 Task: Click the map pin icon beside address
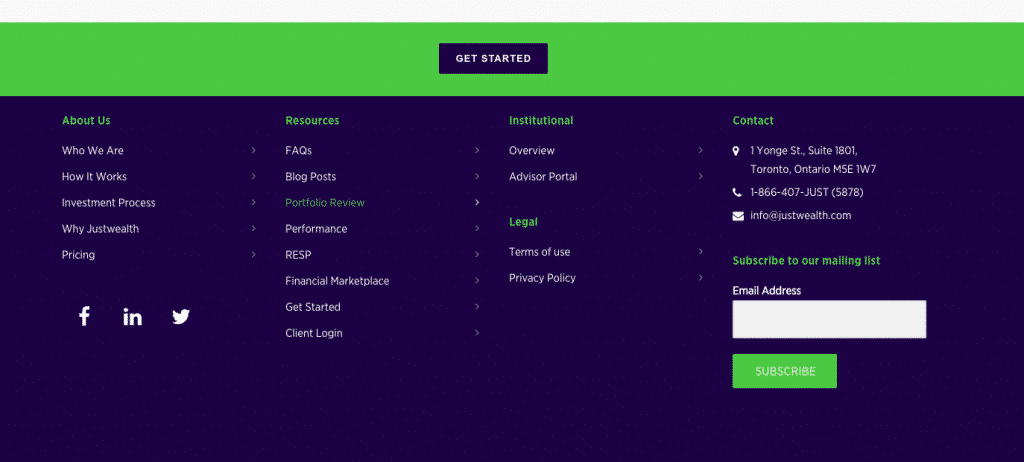(x=737, y=151)
